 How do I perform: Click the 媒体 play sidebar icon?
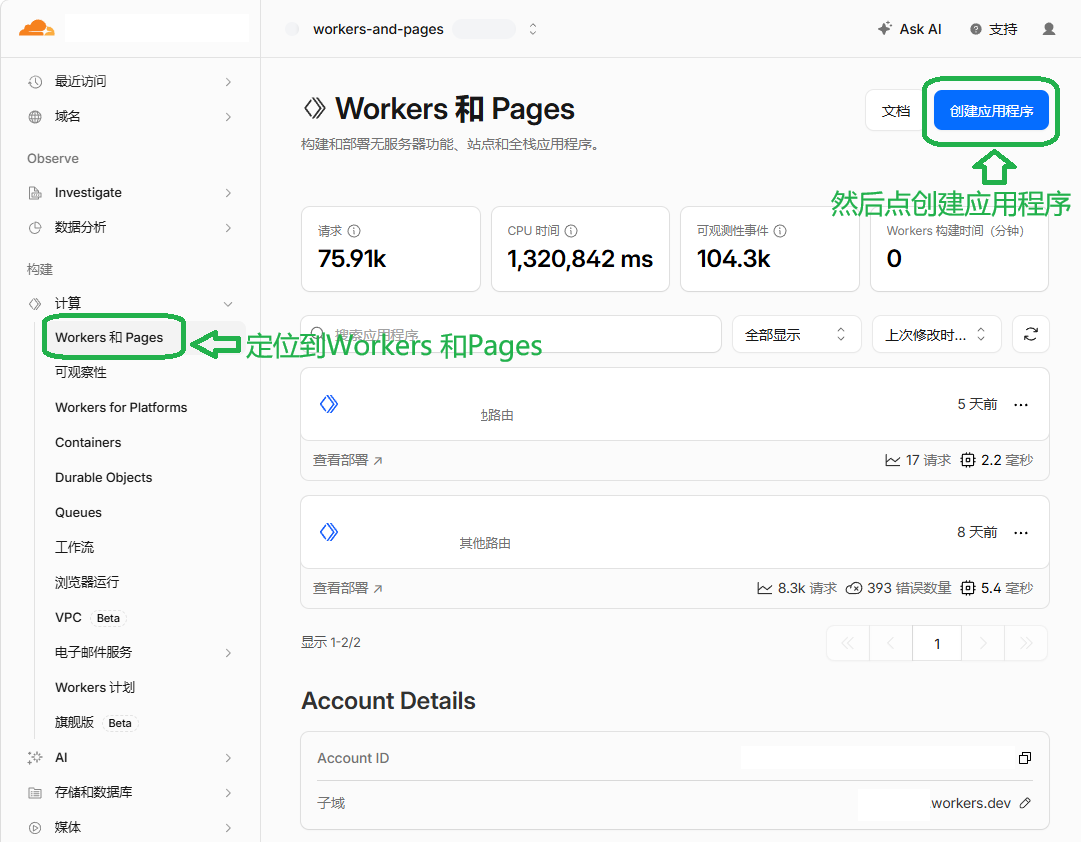coord(35,828)
